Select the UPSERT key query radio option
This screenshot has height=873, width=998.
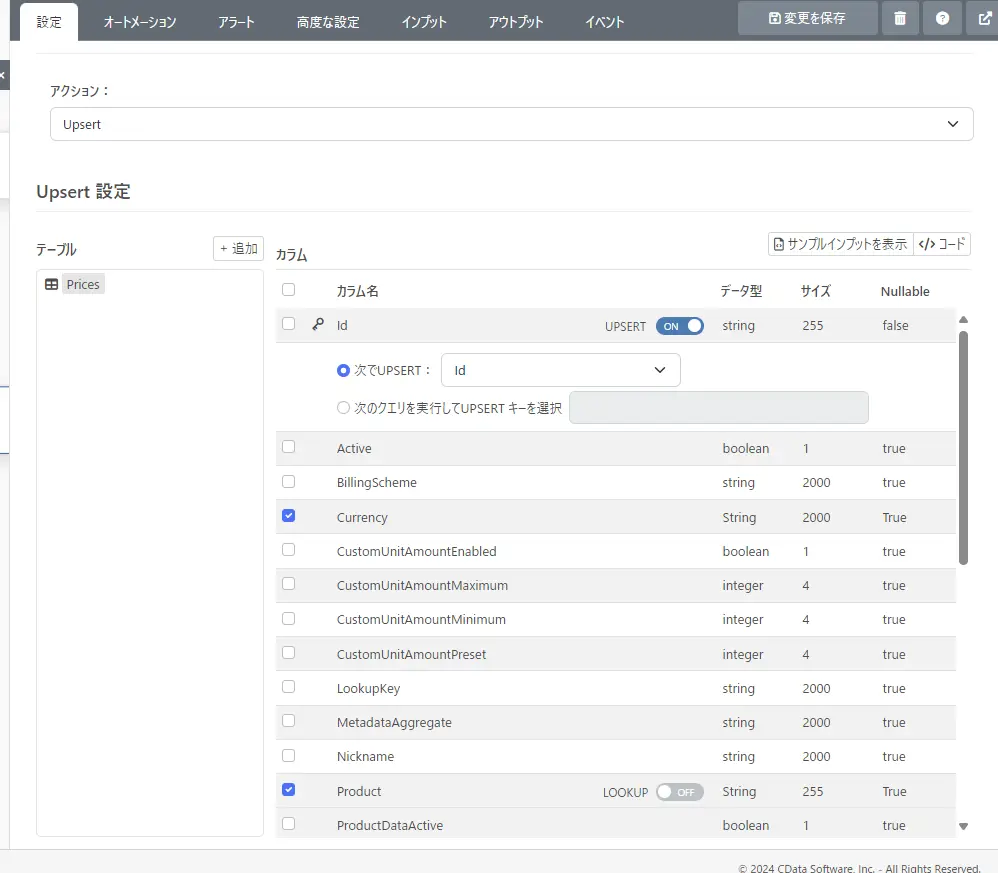coord(344,408)
